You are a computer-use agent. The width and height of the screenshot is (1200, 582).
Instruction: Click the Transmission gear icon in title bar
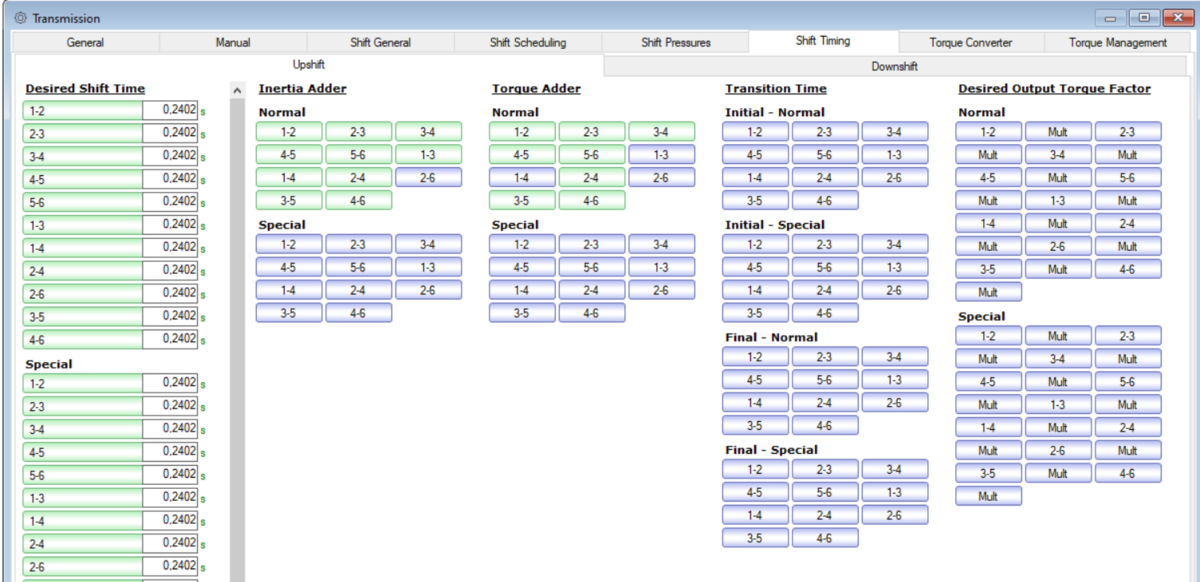[x=20, y=18]
